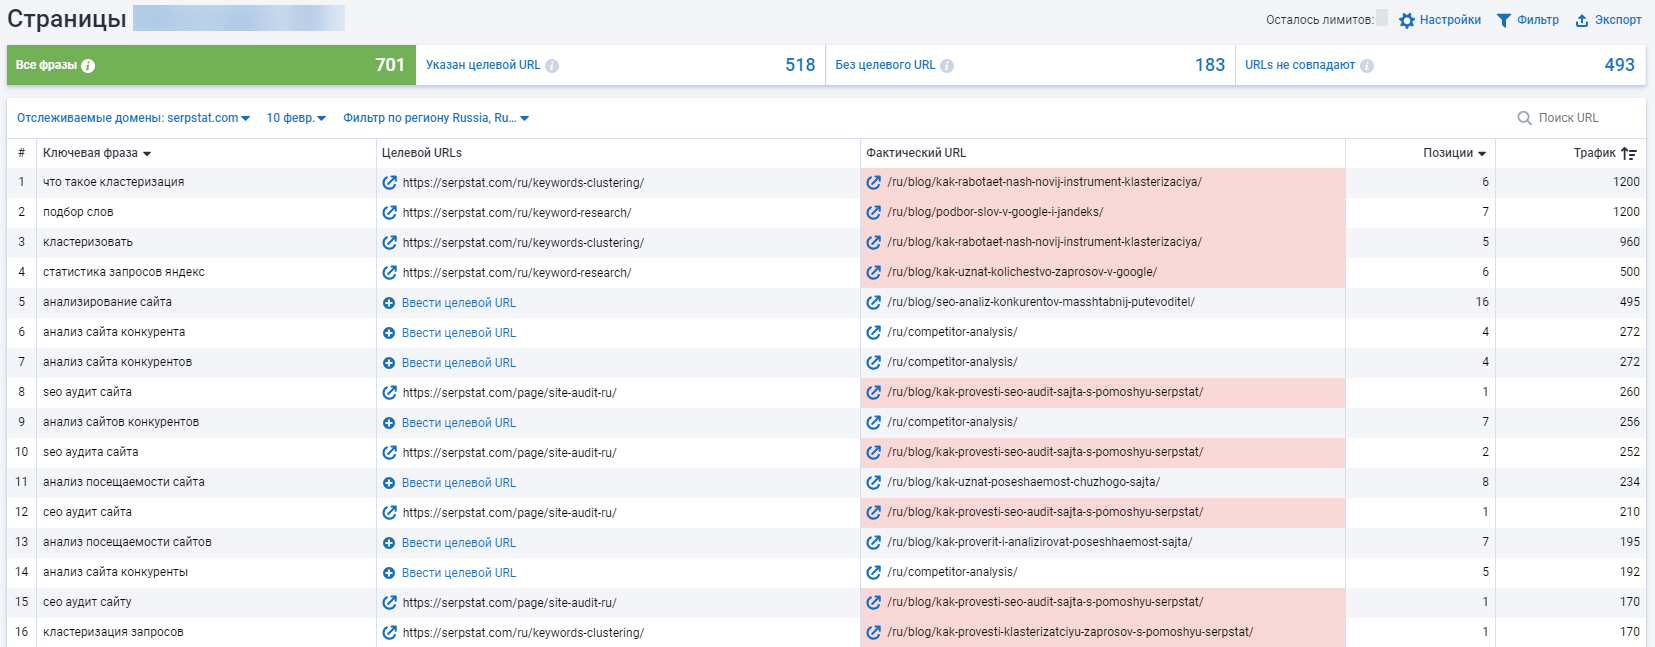Open actual URL icon for kak-uznat-kolichestvo-zaprosov-v-google
1655x647 pixels.
tap(874, 272)
